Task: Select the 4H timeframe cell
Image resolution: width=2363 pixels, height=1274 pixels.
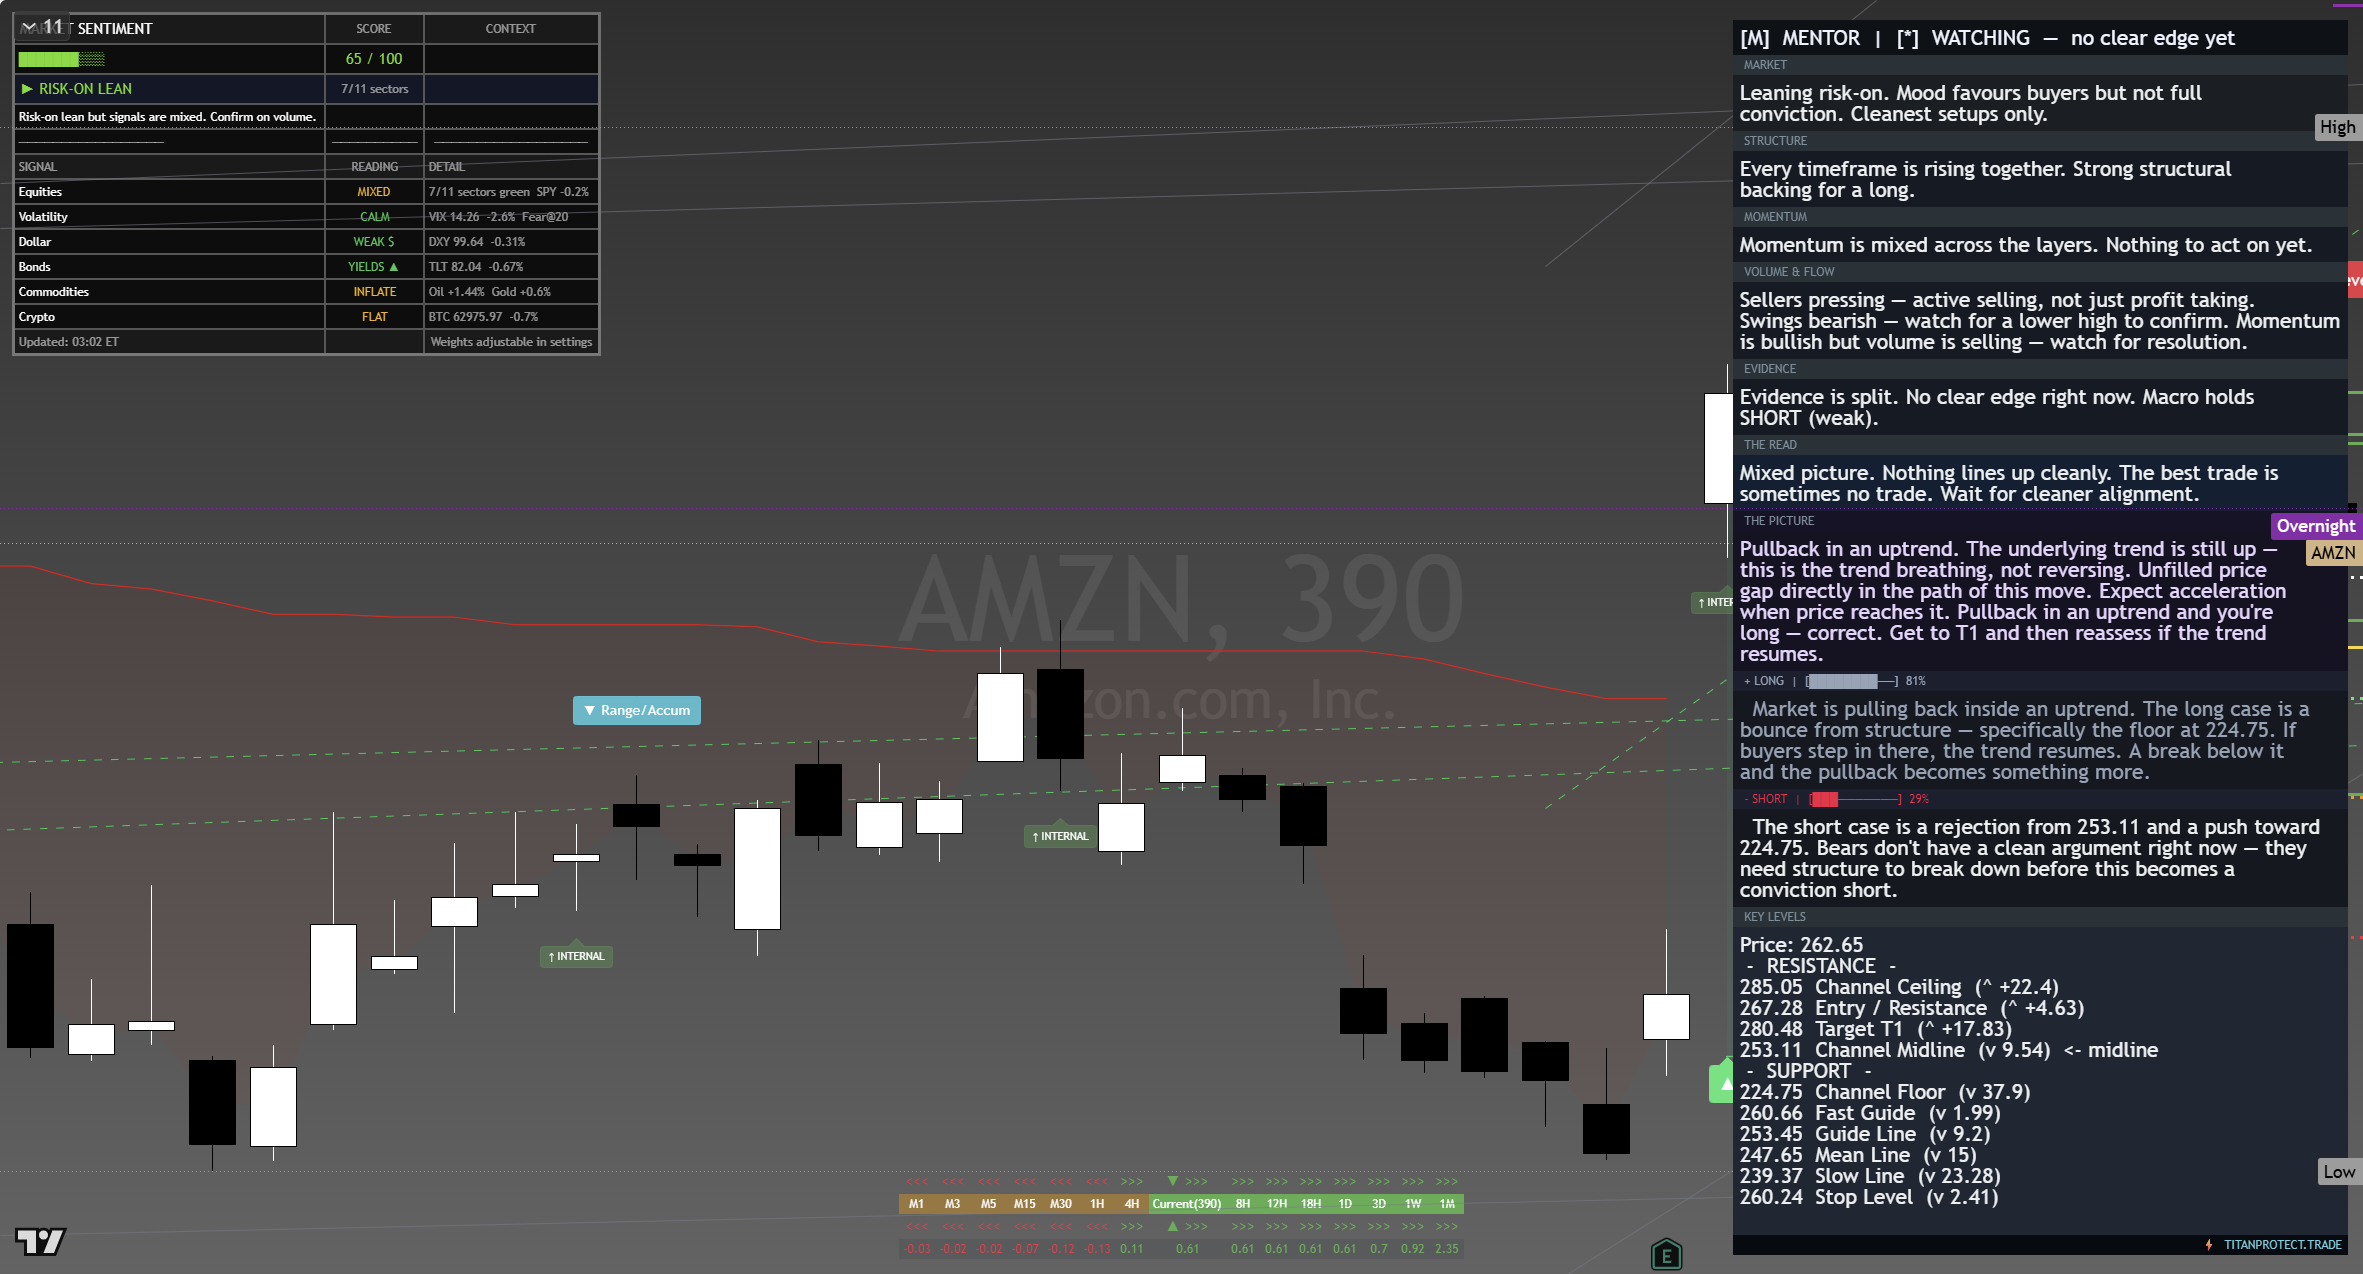Action: [x=1132, y=1204]
